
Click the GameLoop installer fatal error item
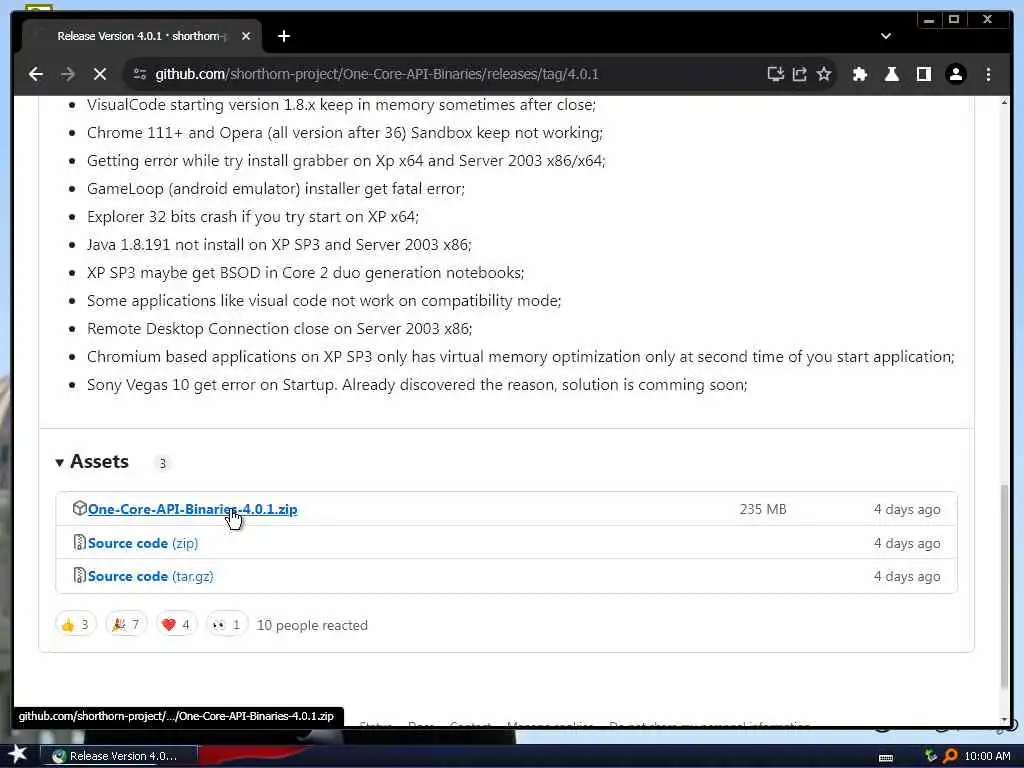click(x=276, y=189)
